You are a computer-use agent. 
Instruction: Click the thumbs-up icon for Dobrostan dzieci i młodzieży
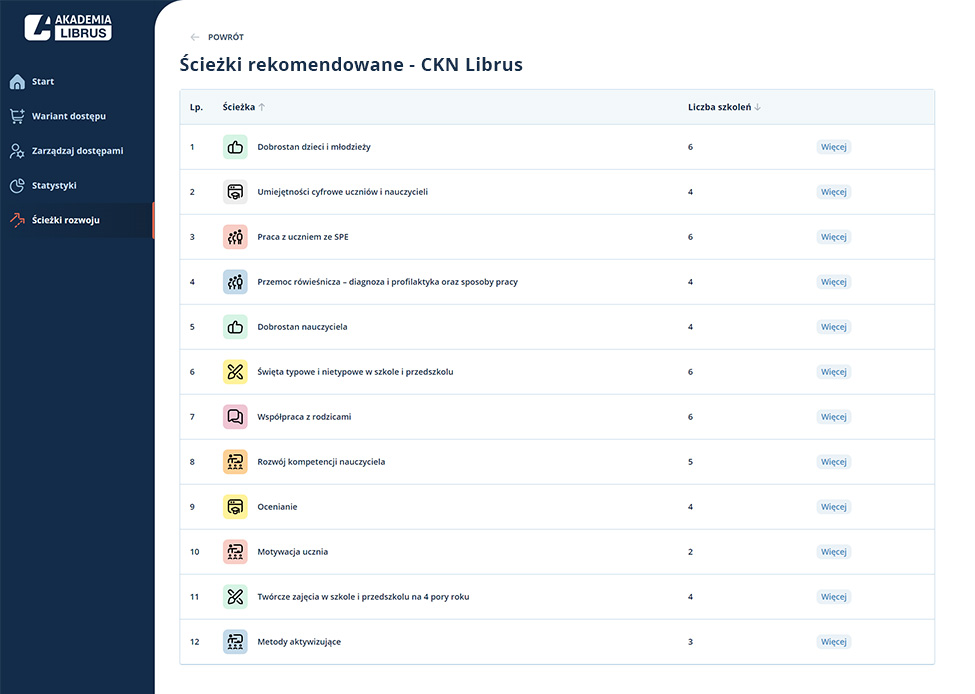(x=235, y=147)
